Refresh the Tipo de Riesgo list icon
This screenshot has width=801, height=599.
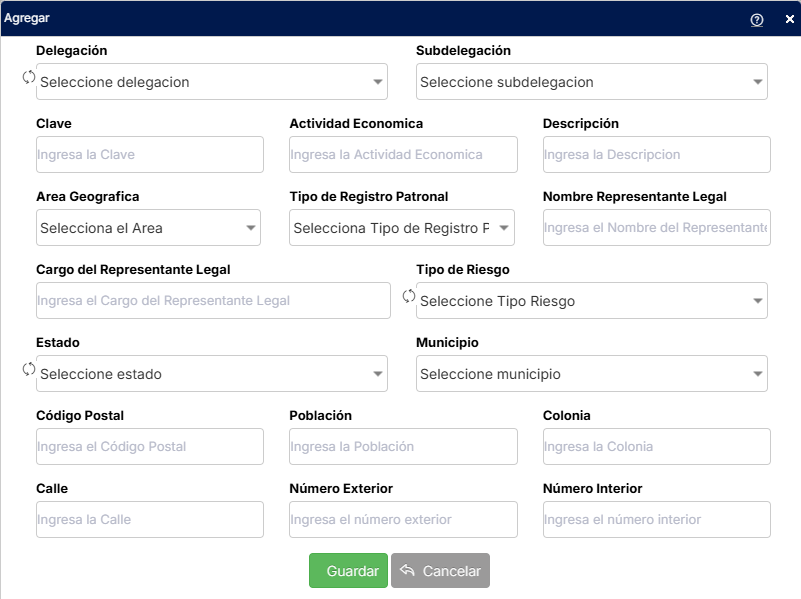[x=409, y=296]
